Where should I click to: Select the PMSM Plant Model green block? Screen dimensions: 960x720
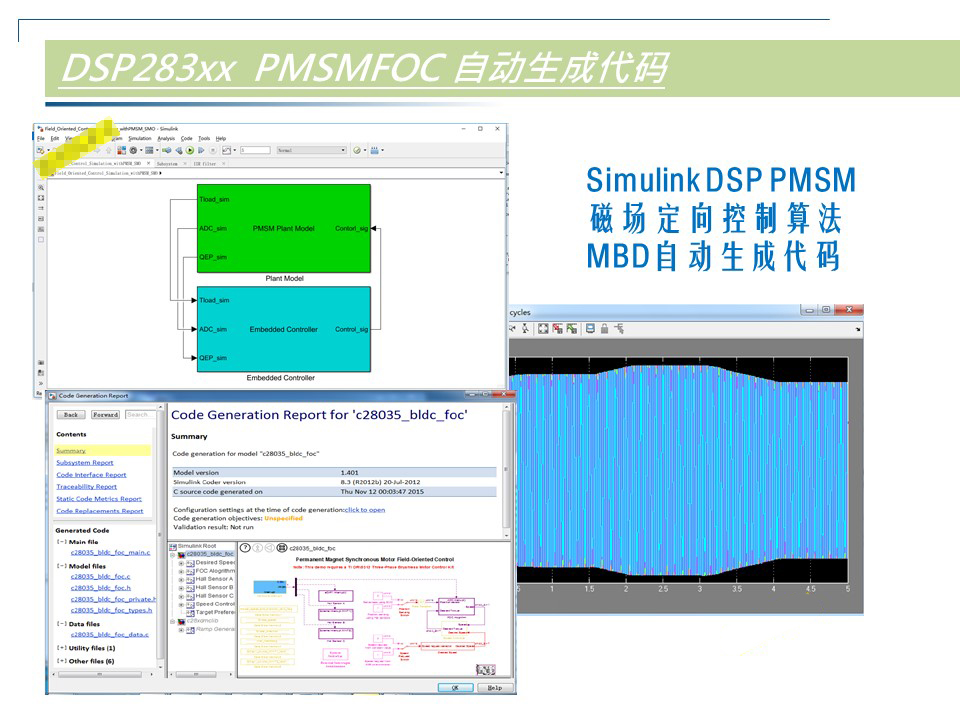point(283,228)
